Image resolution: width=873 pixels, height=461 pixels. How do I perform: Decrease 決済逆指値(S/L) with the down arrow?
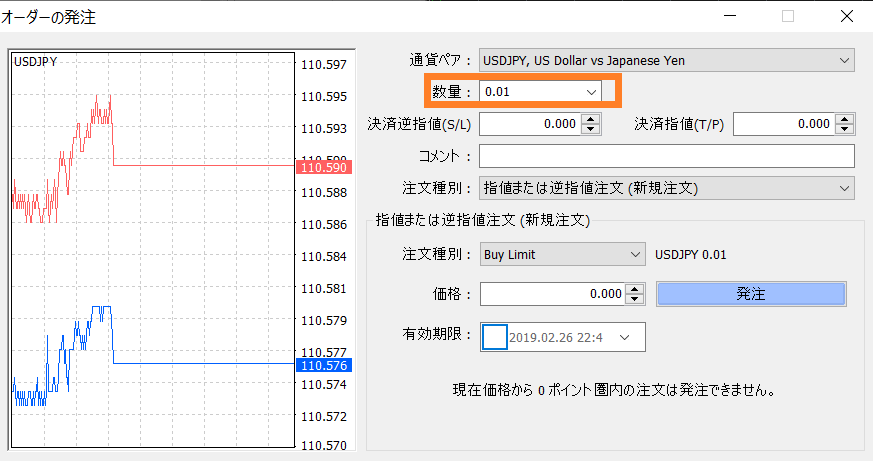(x=591, y=129)
